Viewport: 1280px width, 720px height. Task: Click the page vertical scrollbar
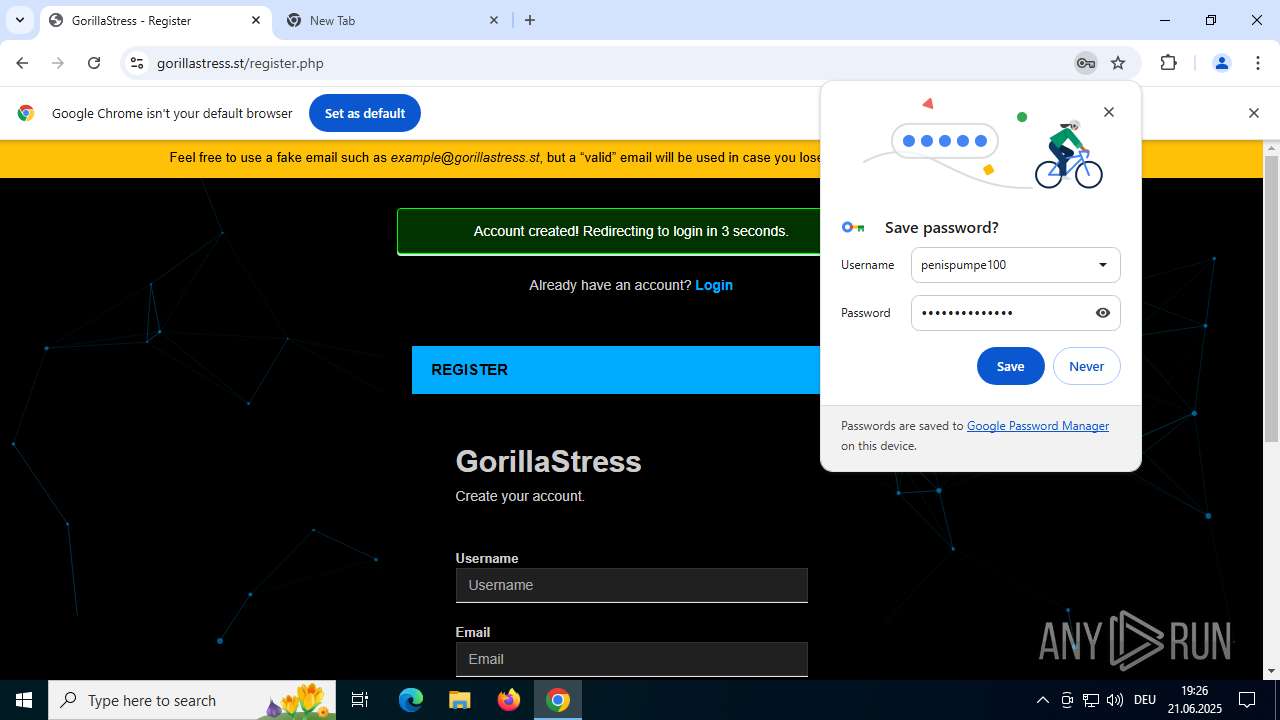click(1271, 298)
